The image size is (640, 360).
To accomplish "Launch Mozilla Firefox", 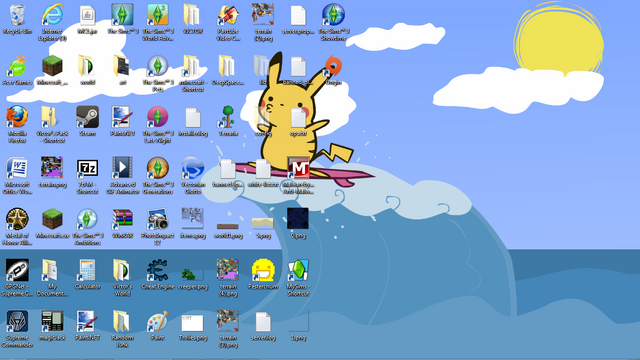I will (17, 118).
